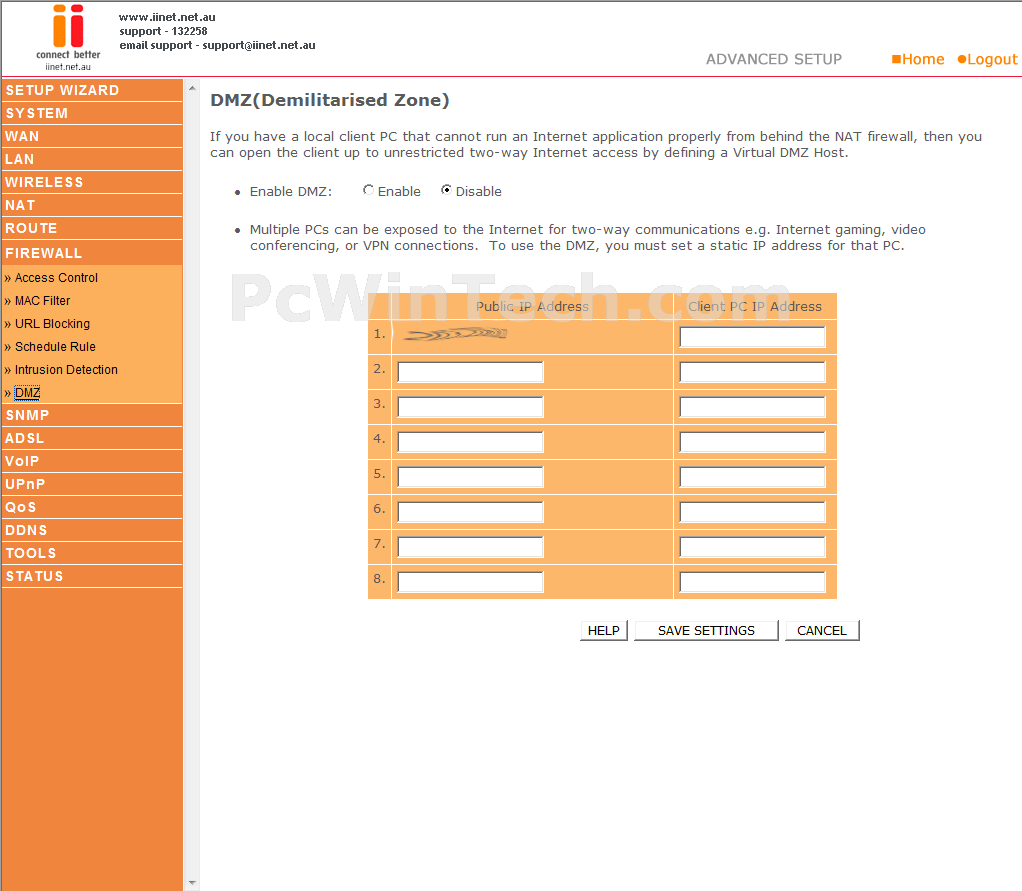Viewport: 1022px width, 891px height.
Task: Click the 'Enable DMZ:' label text
Action: click(291, 192)
